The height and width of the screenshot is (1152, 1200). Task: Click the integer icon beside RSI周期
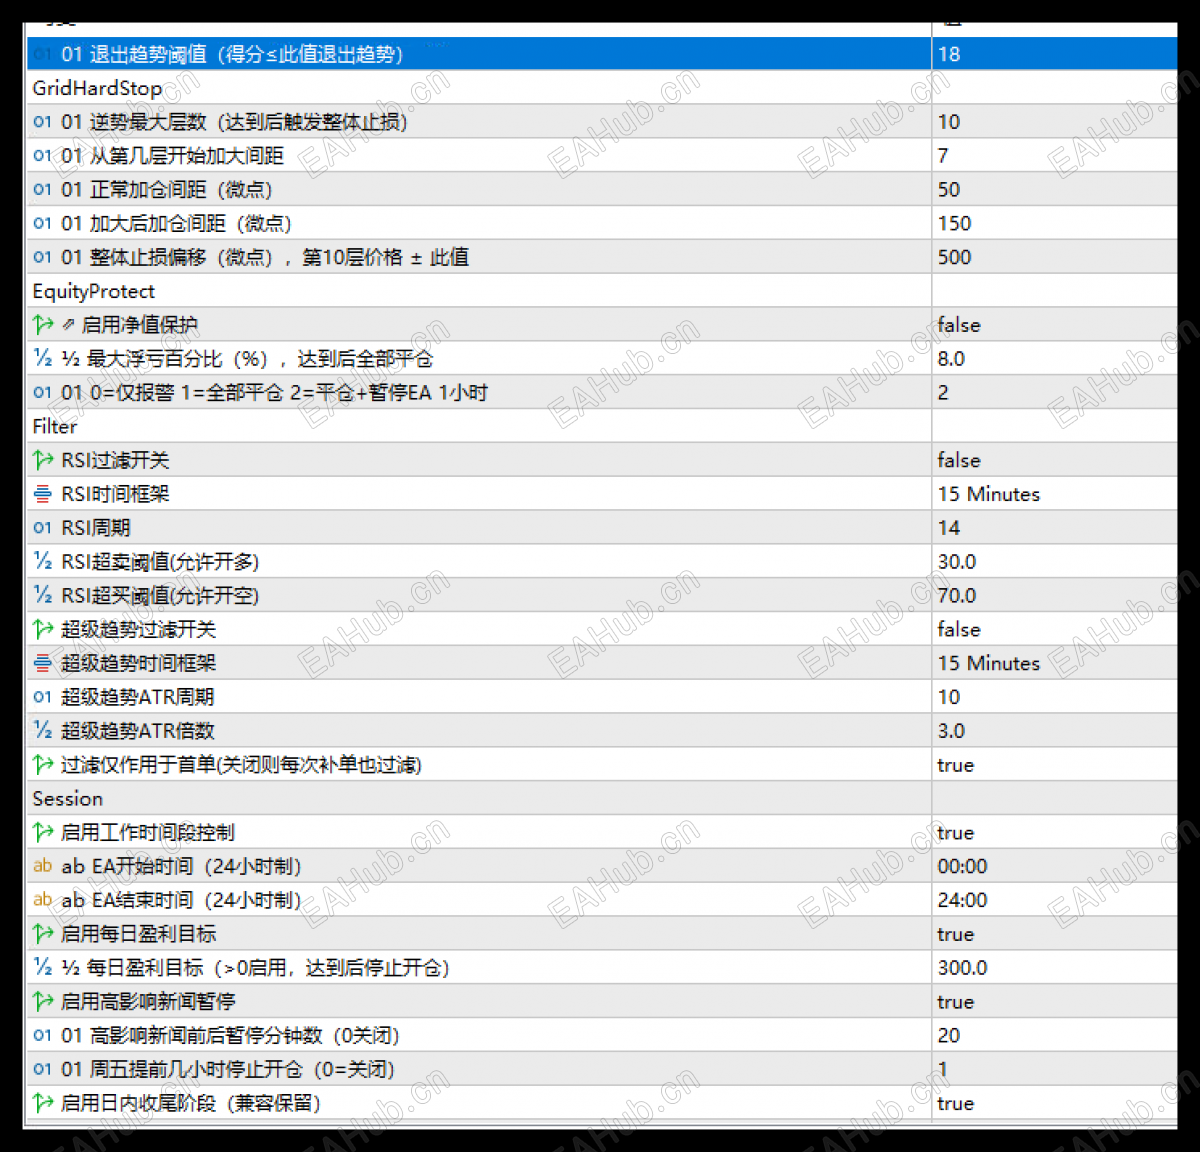(42, 528)
